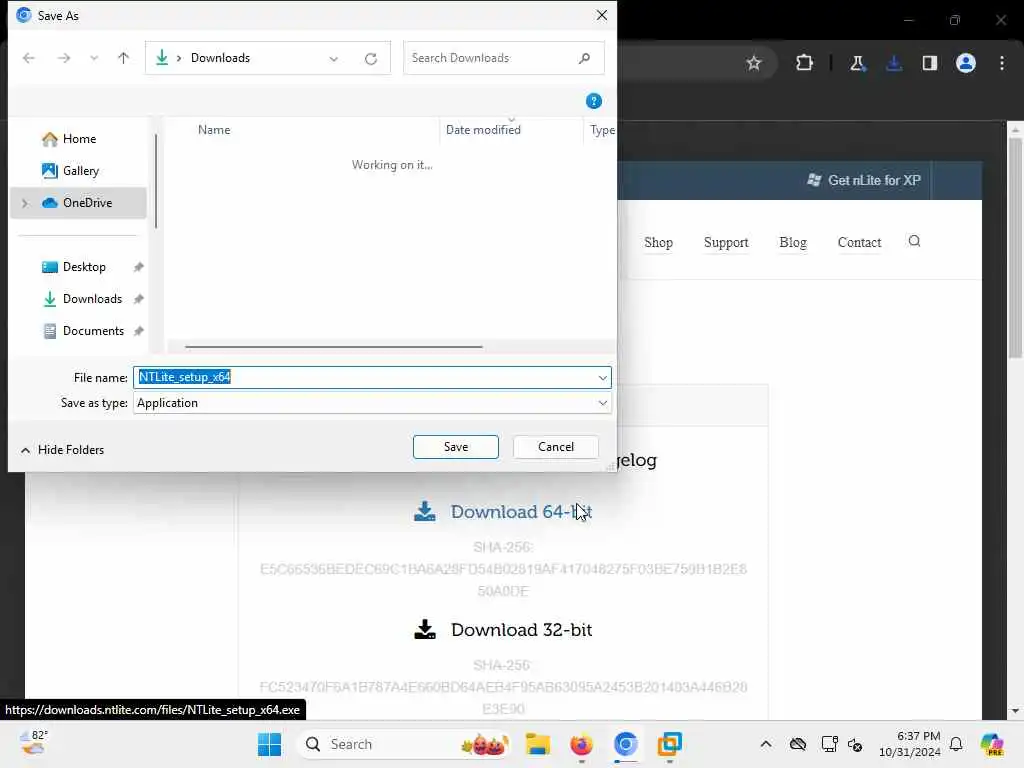
Task: Open the blue help icon
Action: coord(594,101)
